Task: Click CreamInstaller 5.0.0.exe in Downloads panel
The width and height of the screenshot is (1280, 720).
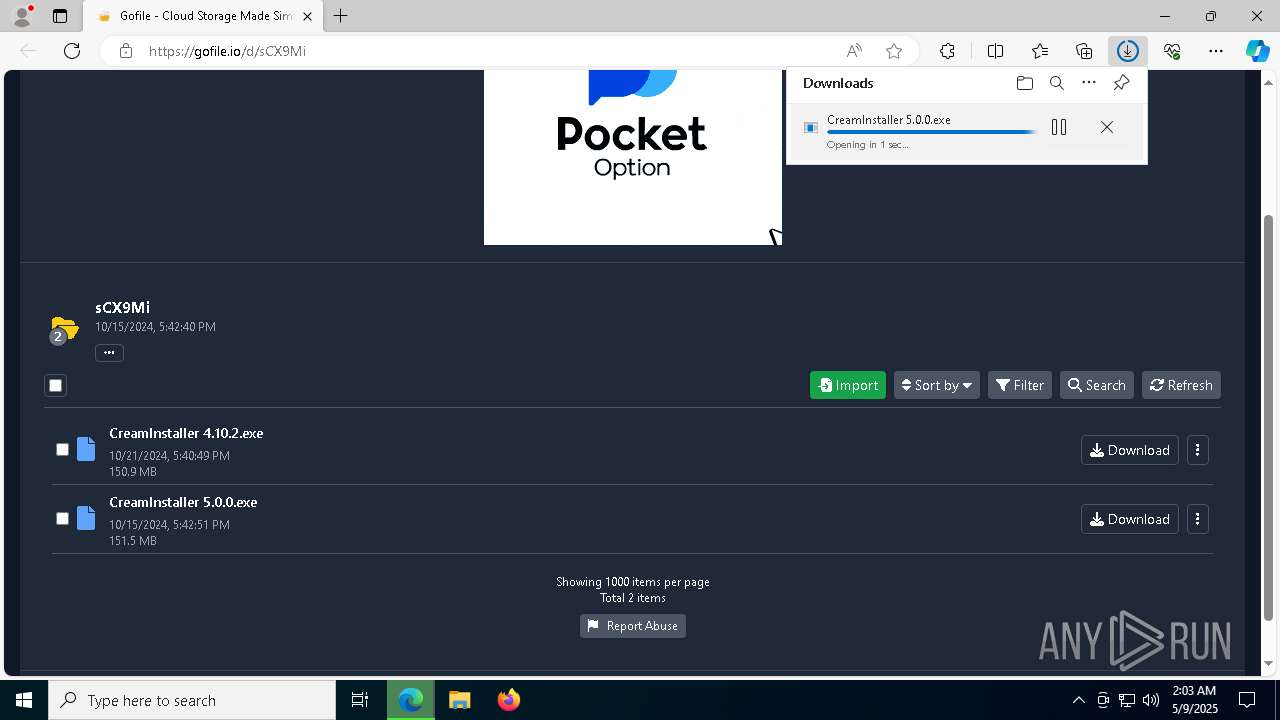Action: coord(889,119)
